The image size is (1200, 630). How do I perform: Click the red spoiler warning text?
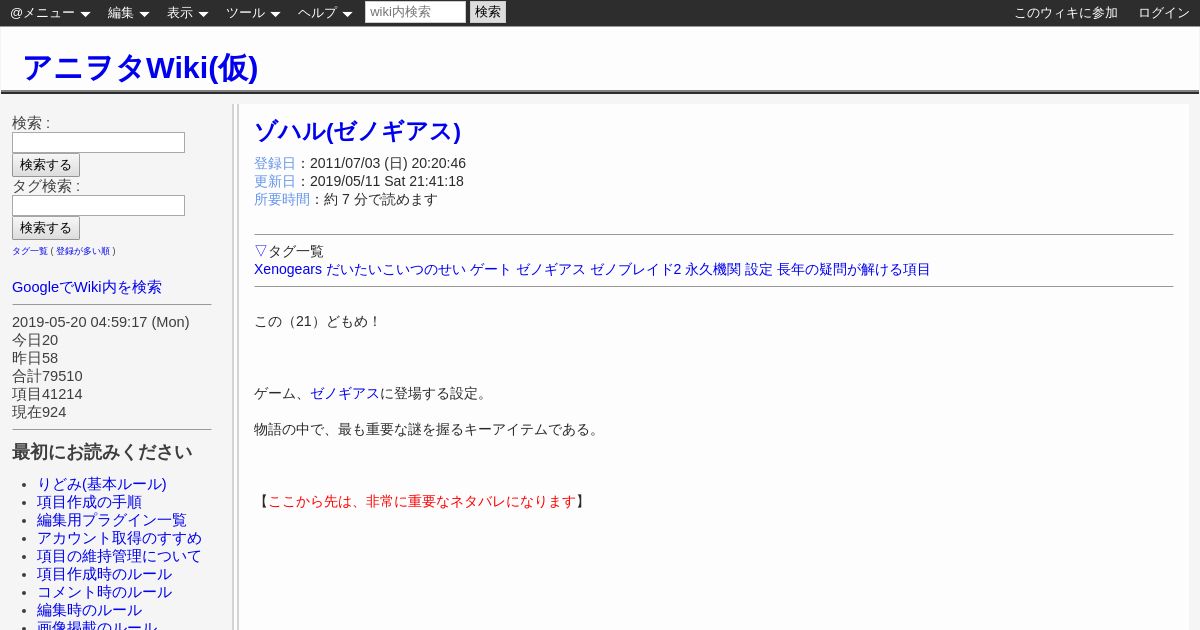click(422, 501)
